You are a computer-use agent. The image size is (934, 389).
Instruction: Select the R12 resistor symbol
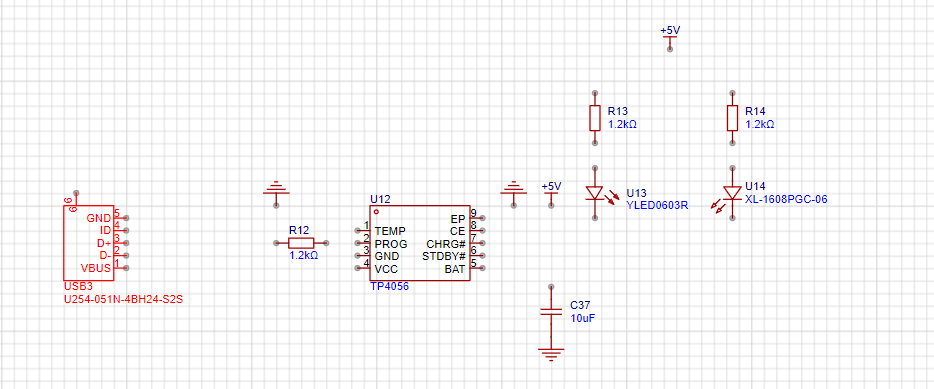tap(301, 243)
